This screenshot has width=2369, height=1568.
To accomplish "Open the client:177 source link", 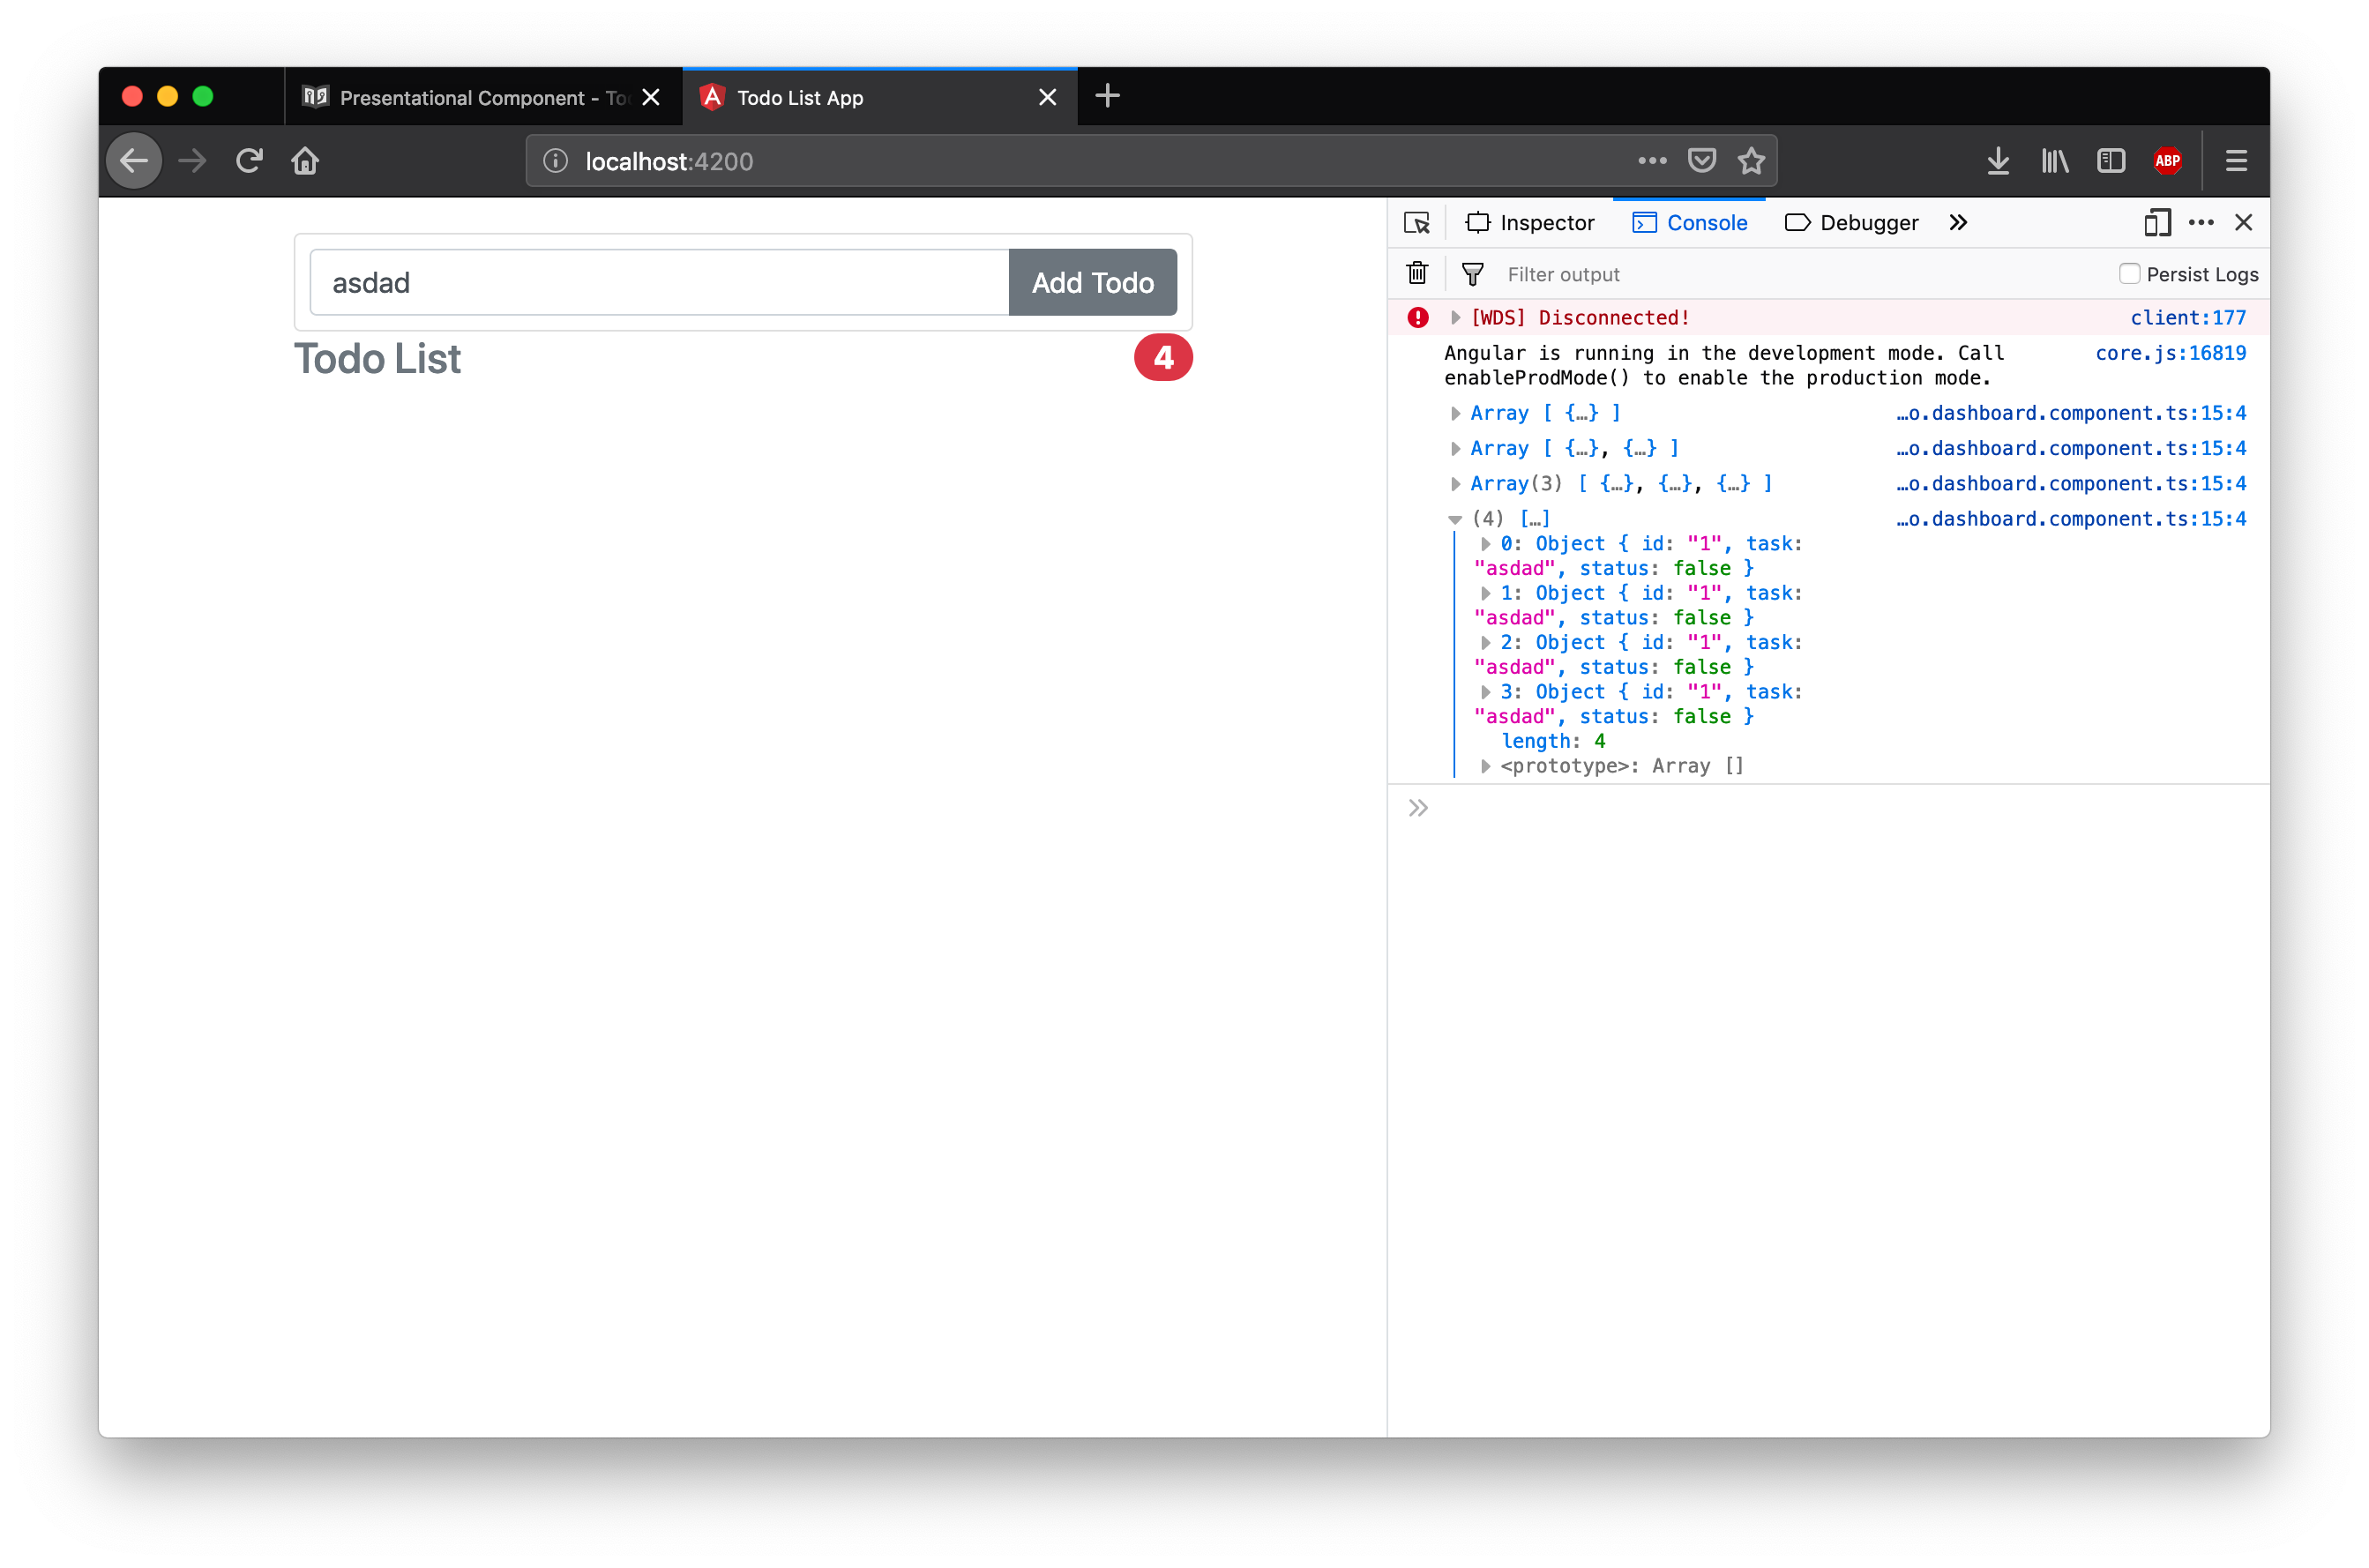I will click(x=2187, y=318).
